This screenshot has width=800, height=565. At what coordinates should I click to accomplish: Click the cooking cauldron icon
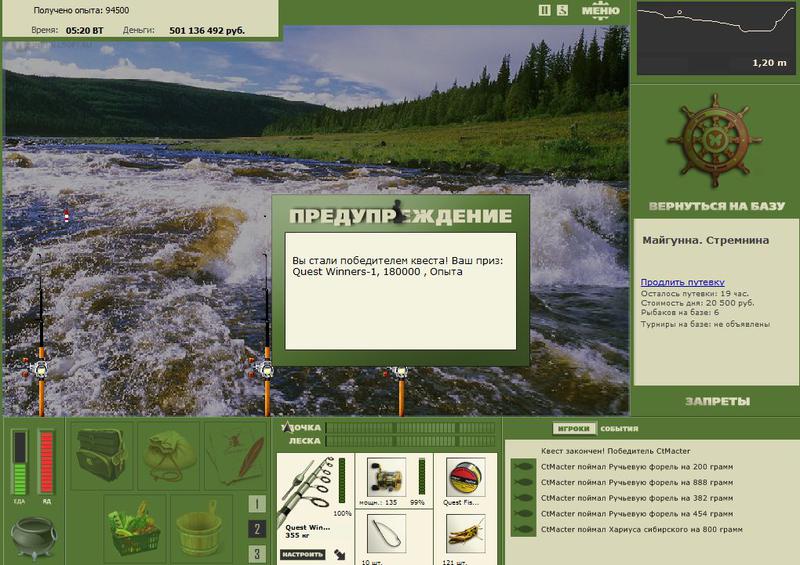(33, 537)
